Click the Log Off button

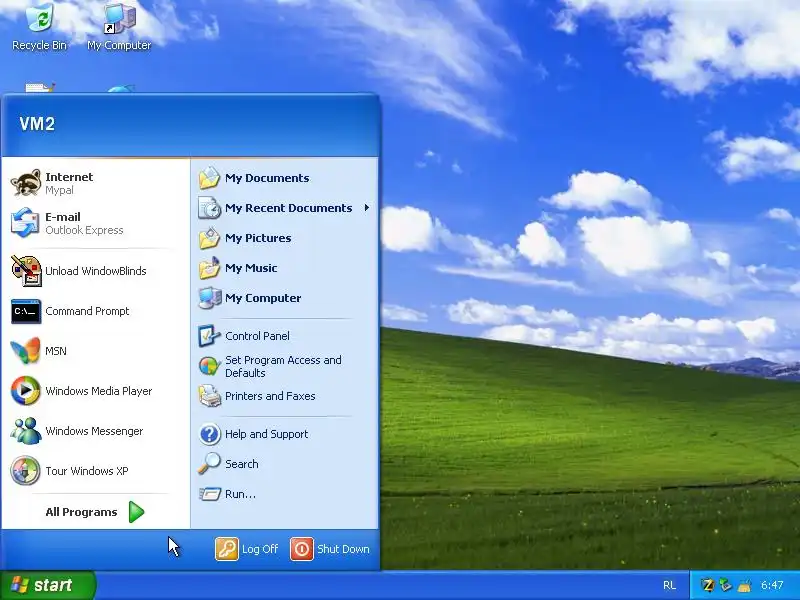pos(247,549)
